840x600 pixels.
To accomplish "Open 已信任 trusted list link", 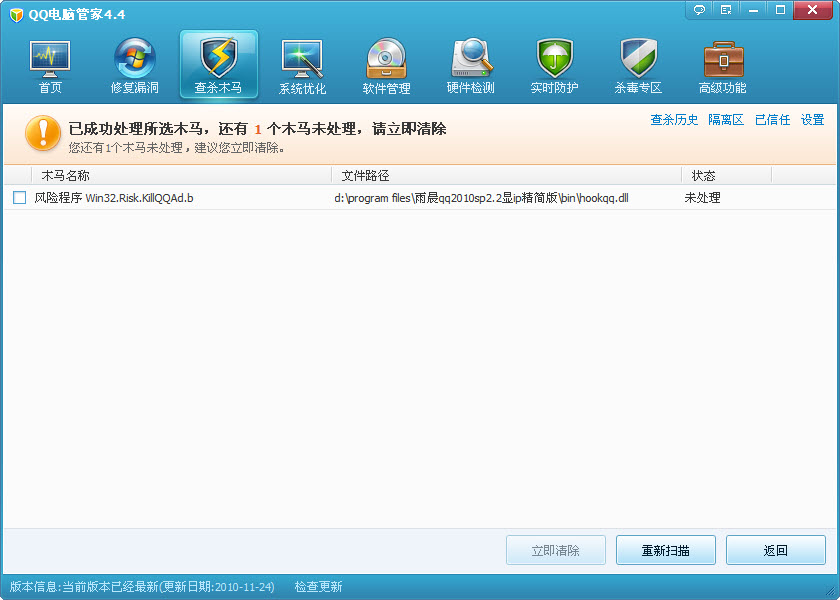I will (772, 120).
